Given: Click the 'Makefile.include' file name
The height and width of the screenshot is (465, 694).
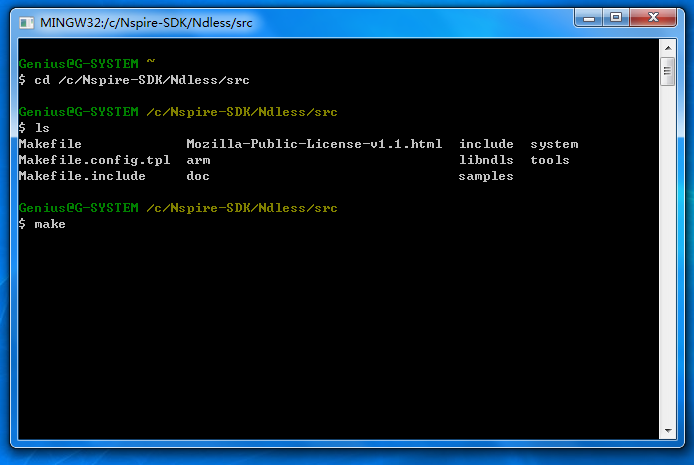Looking at the screenshot, I should (x=82, y=176).
